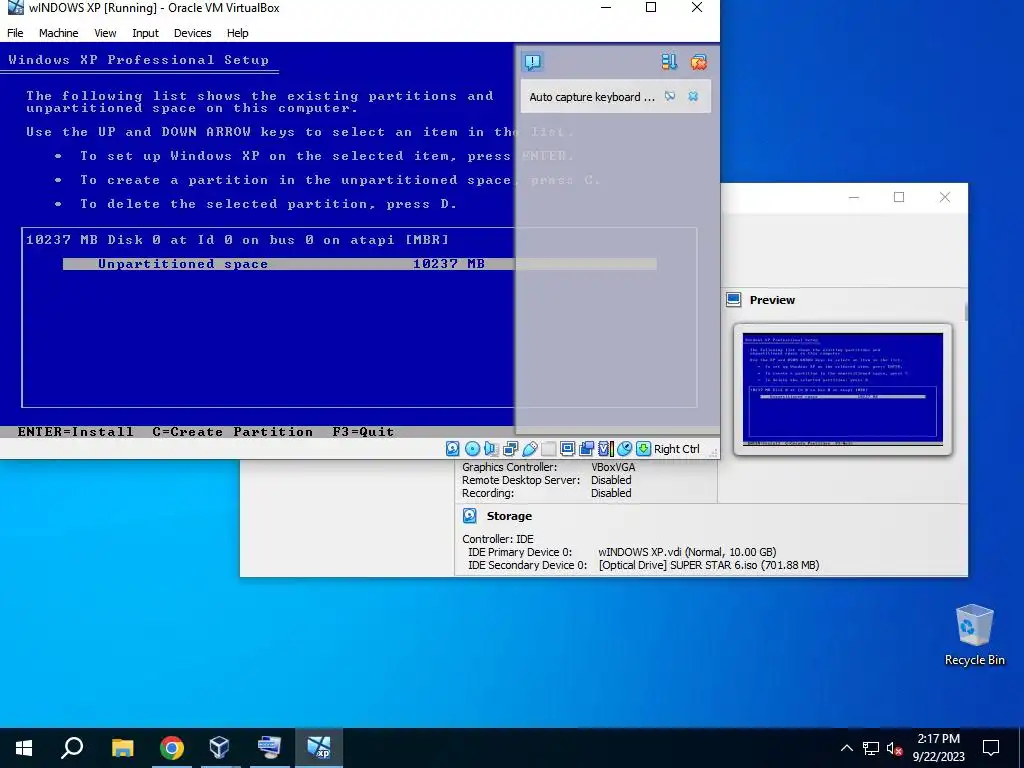
Task: Click the Recording Disabled value
Action: click(x=611, y=493)
